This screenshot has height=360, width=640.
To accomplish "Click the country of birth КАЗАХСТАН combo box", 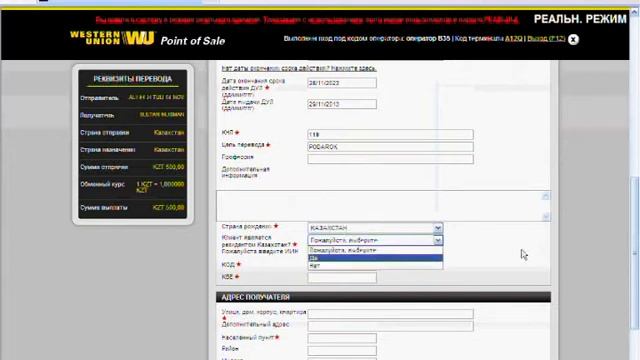I will point(375,228).
